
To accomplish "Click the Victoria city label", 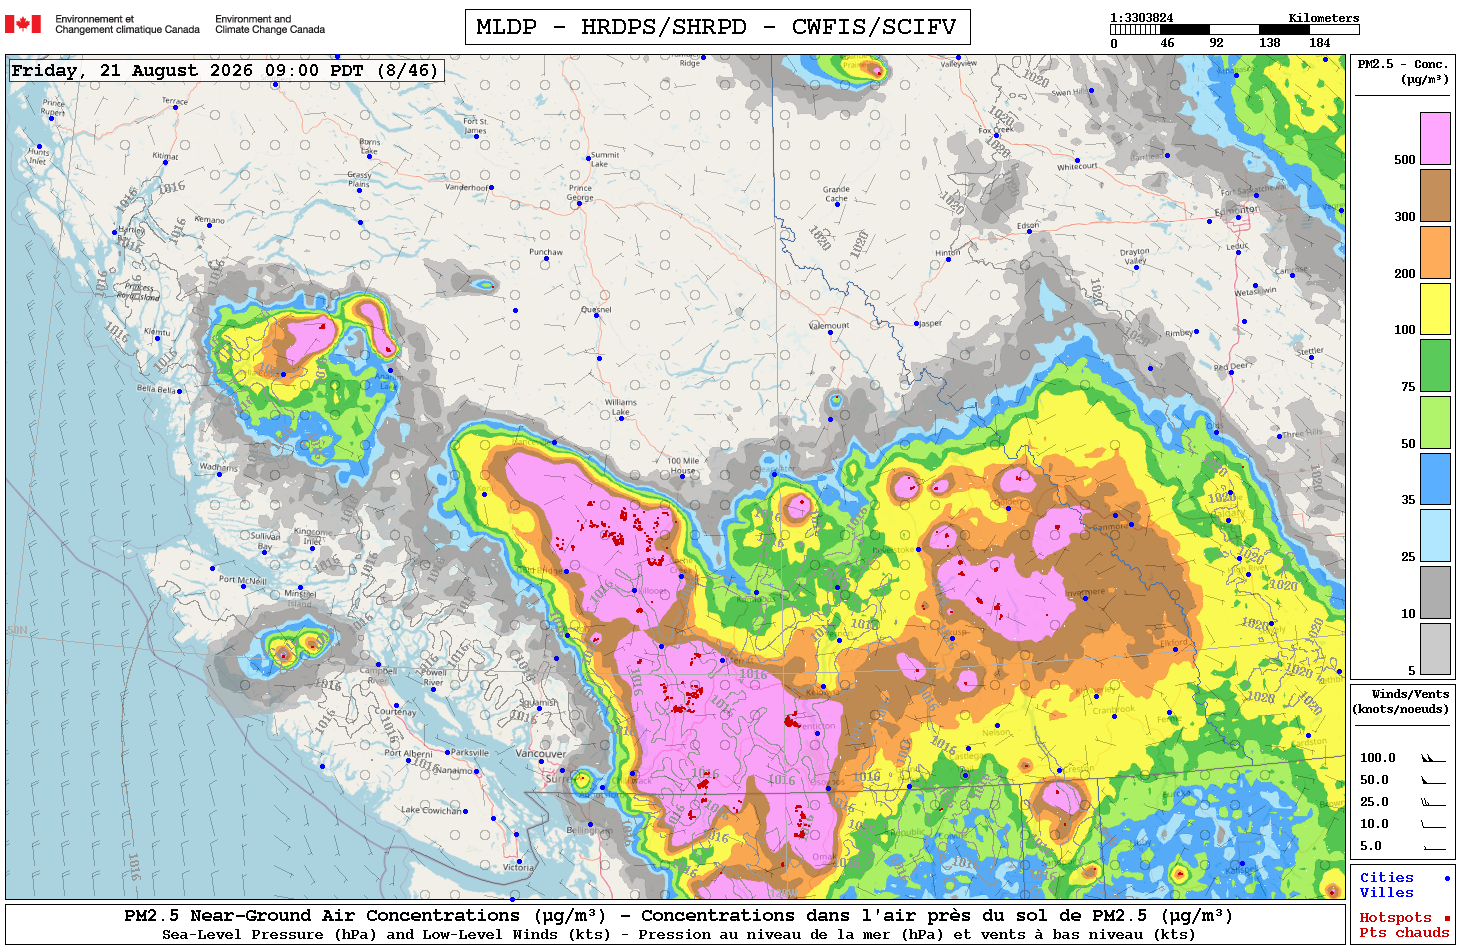I will pos(518,867).
